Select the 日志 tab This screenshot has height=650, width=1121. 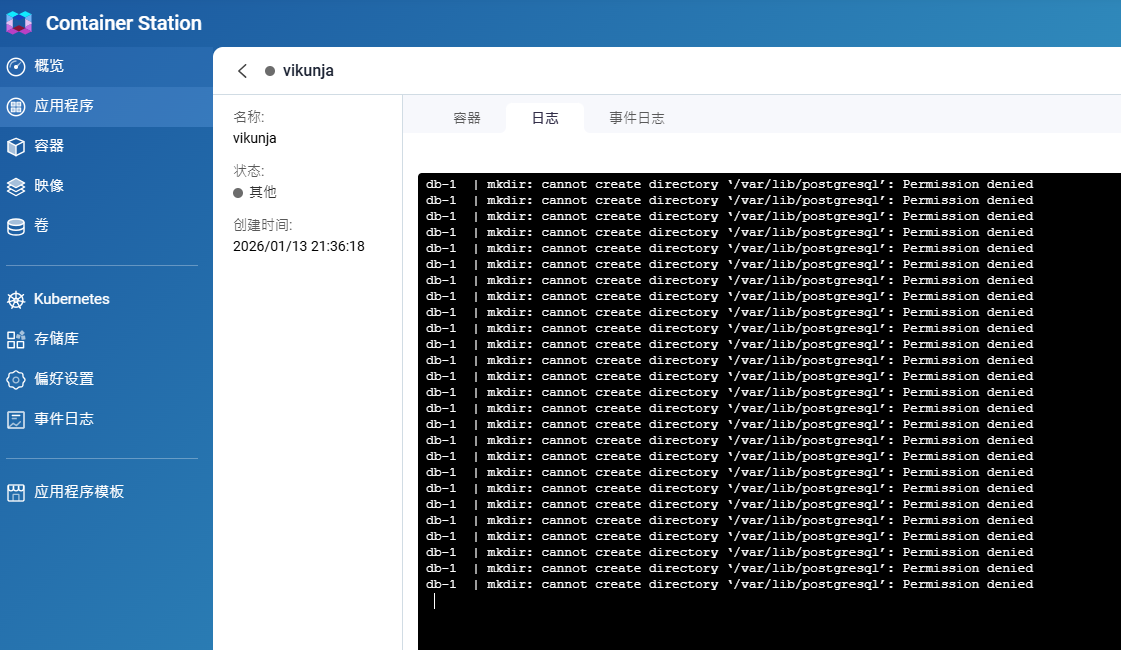coord(545,118)
